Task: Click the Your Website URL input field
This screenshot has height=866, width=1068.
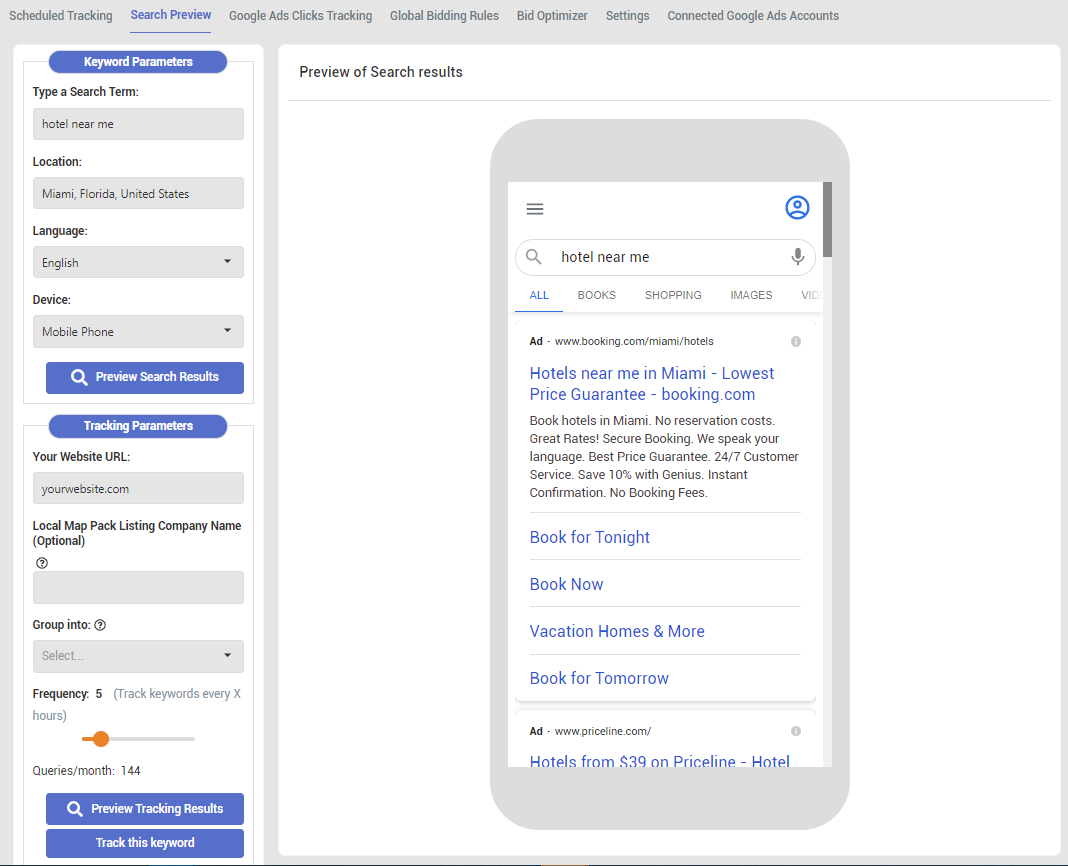Action: pos(138,488)
